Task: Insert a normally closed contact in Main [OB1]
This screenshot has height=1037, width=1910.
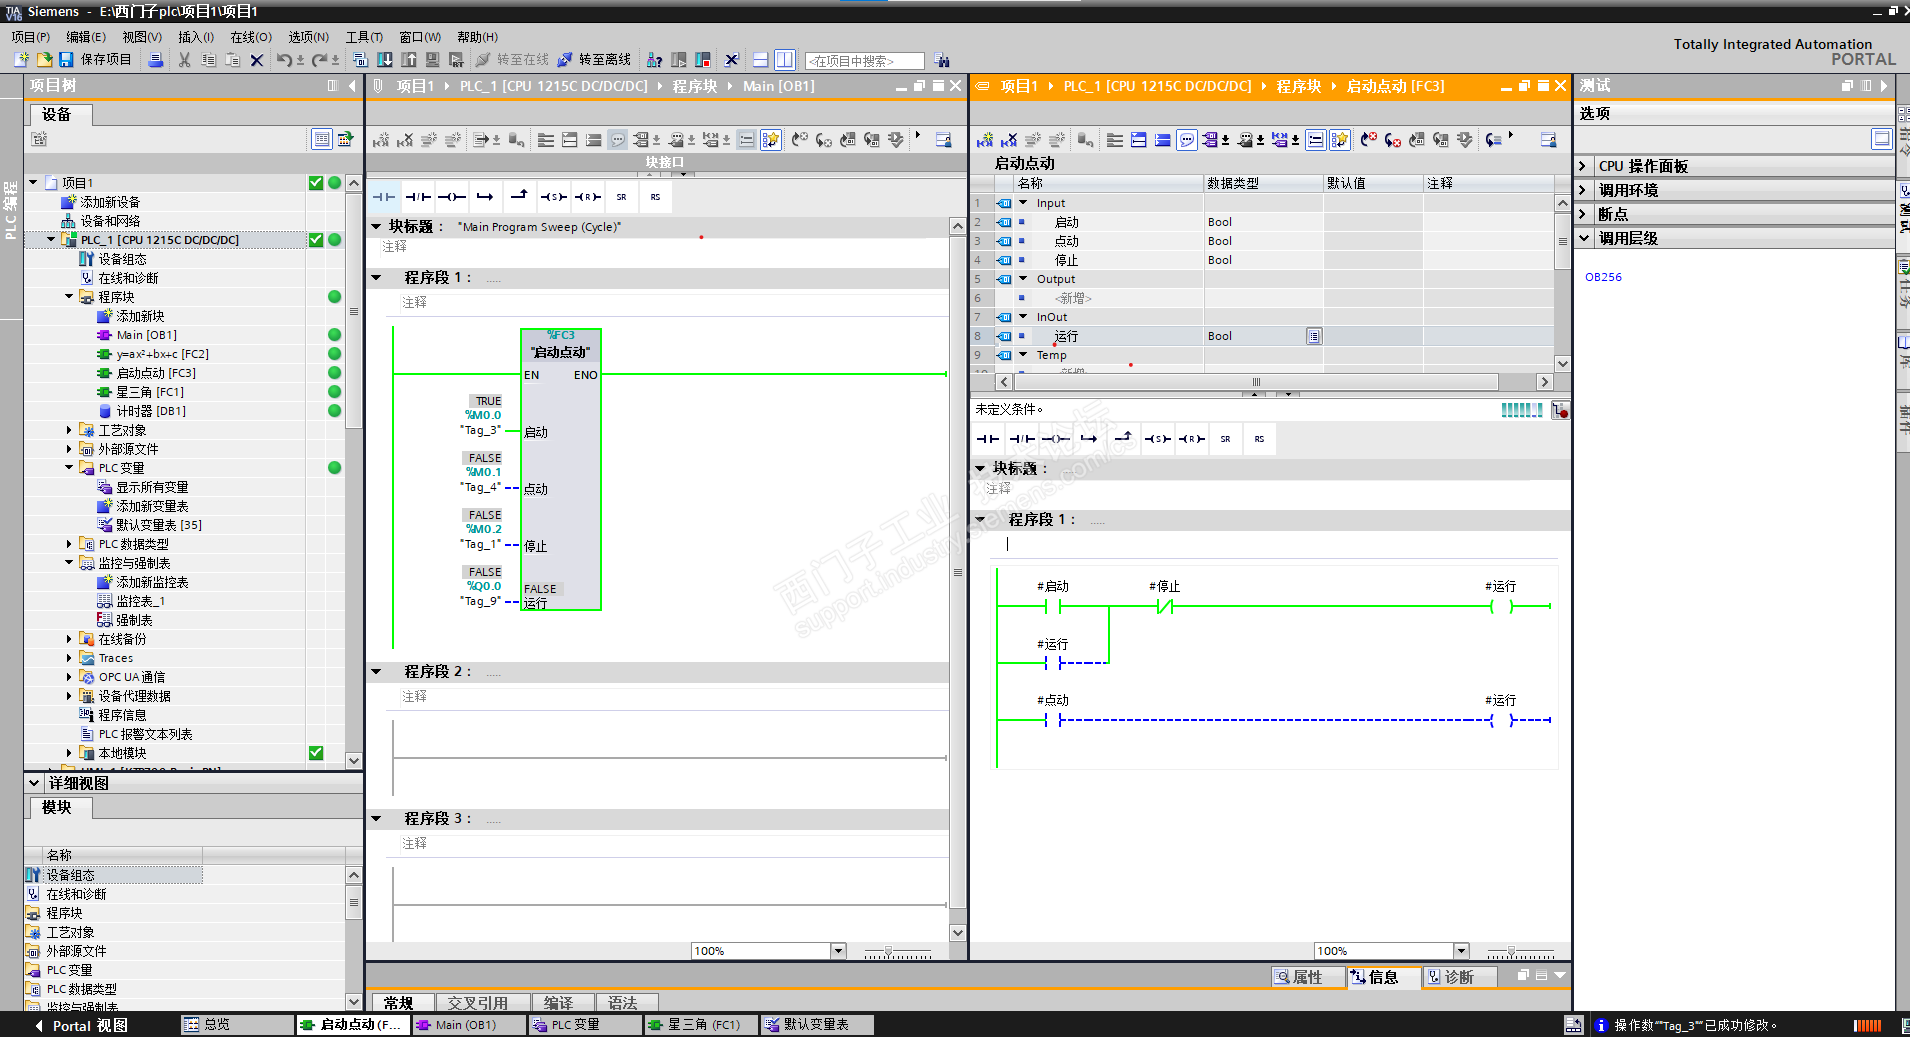Action: pos(418,197)
